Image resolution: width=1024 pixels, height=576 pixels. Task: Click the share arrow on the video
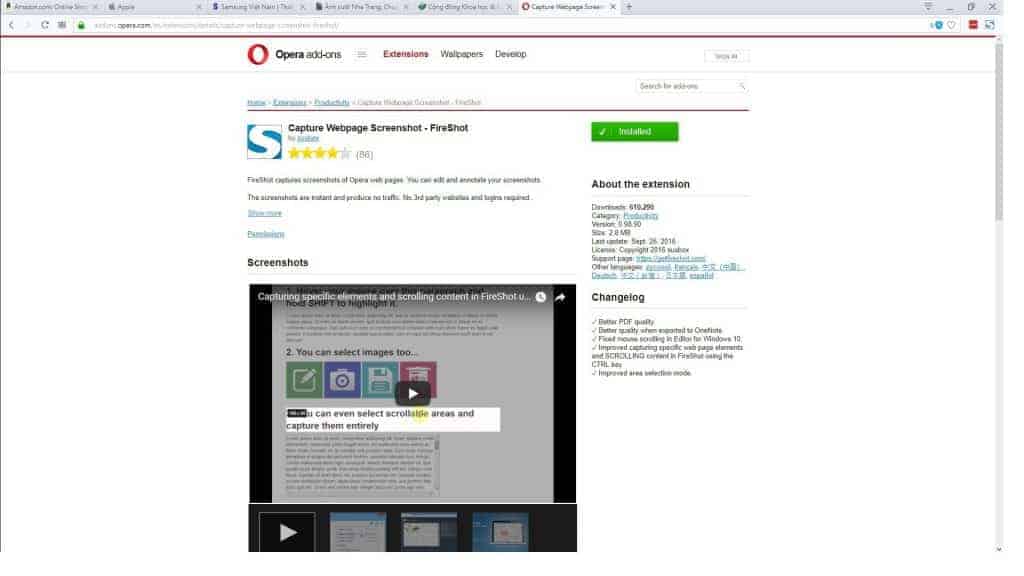pyautogui.click(x=560, y=297)
